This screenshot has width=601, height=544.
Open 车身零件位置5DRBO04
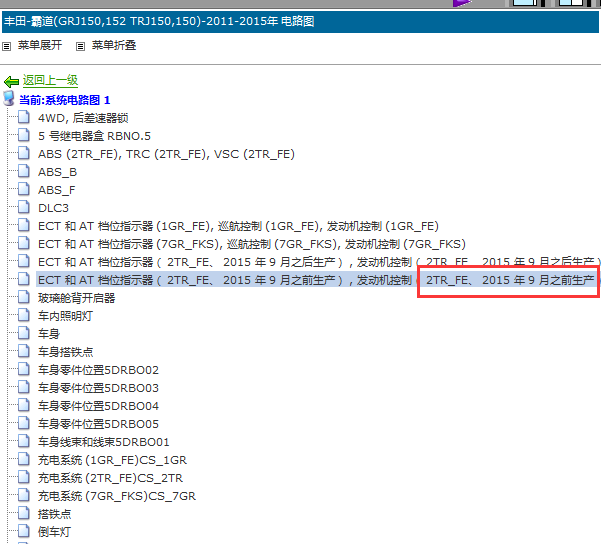tap(98, 406)
